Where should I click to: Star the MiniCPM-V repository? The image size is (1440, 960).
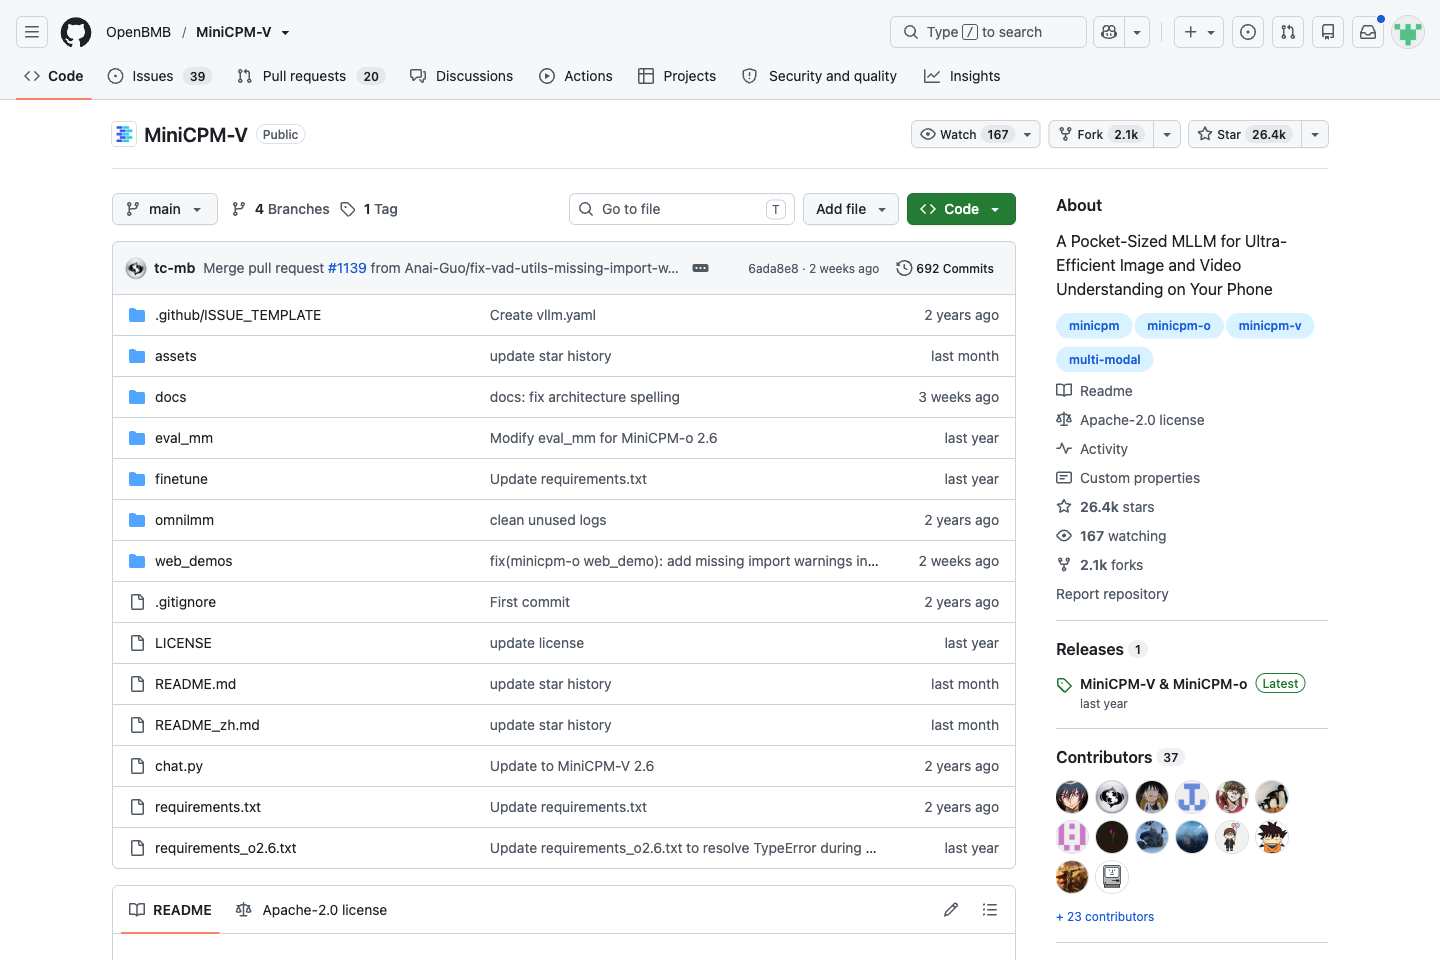1245,134
